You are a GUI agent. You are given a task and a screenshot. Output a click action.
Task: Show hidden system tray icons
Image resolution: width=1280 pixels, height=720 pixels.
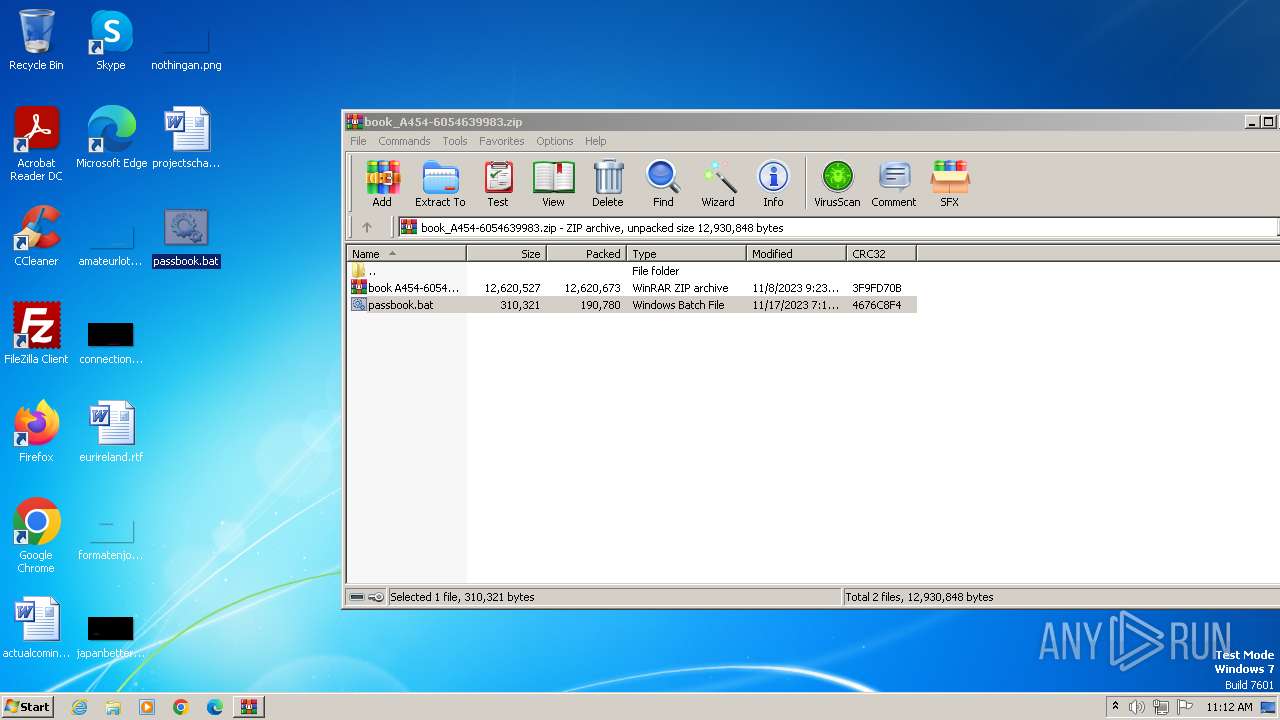pyautogui.click(x=1115, y=707)
